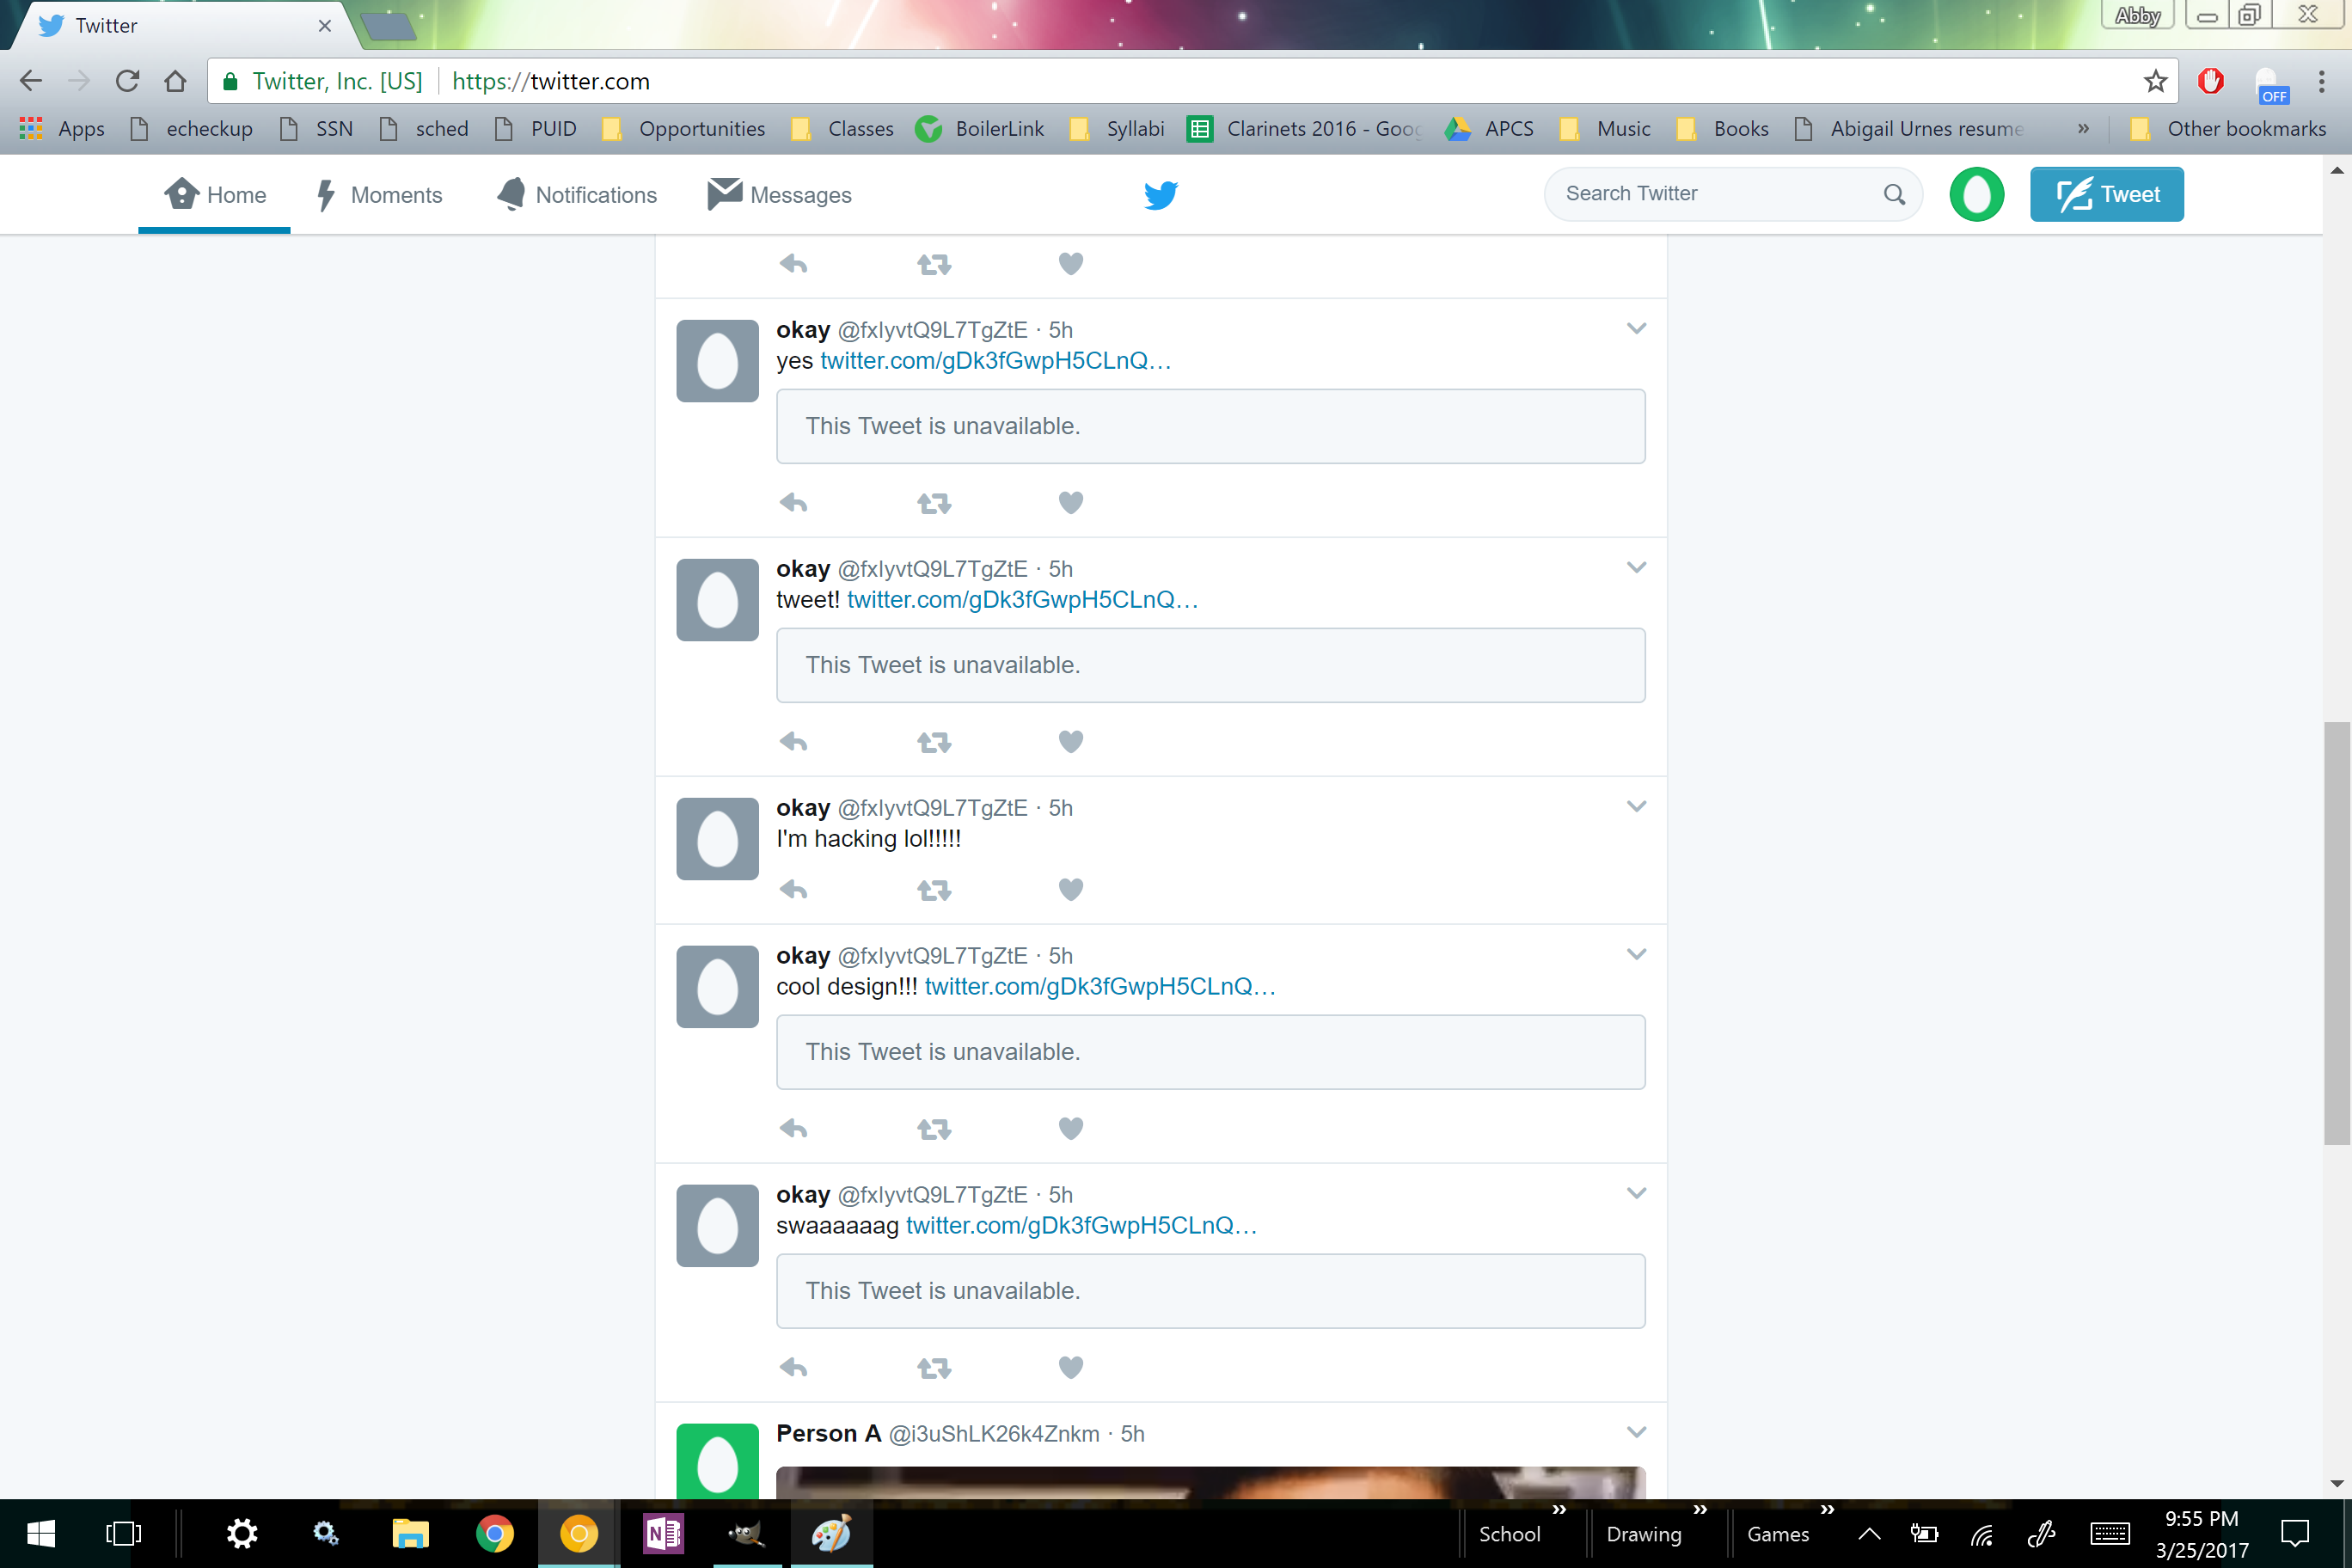Like the "tweet!" post with the heart
2352x1568 pixels.
1070,741
